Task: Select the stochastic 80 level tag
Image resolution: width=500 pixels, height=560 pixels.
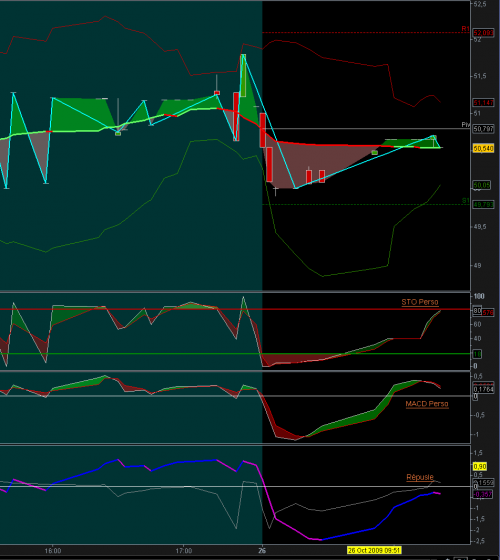Action: (x=478, y=311)
